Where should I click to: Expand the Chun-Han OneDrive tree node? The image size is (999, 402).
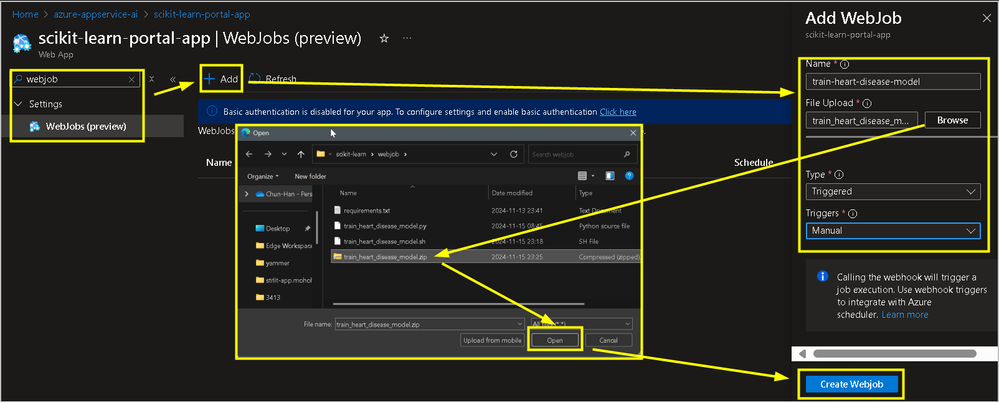point(247,194)
